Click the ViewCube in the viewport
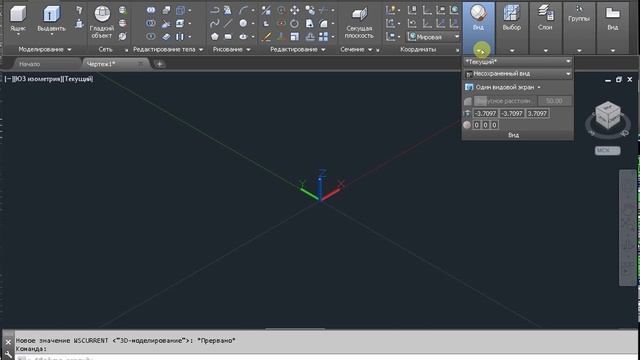Screen dimensions: 640x360 click(x=608, y=116)
